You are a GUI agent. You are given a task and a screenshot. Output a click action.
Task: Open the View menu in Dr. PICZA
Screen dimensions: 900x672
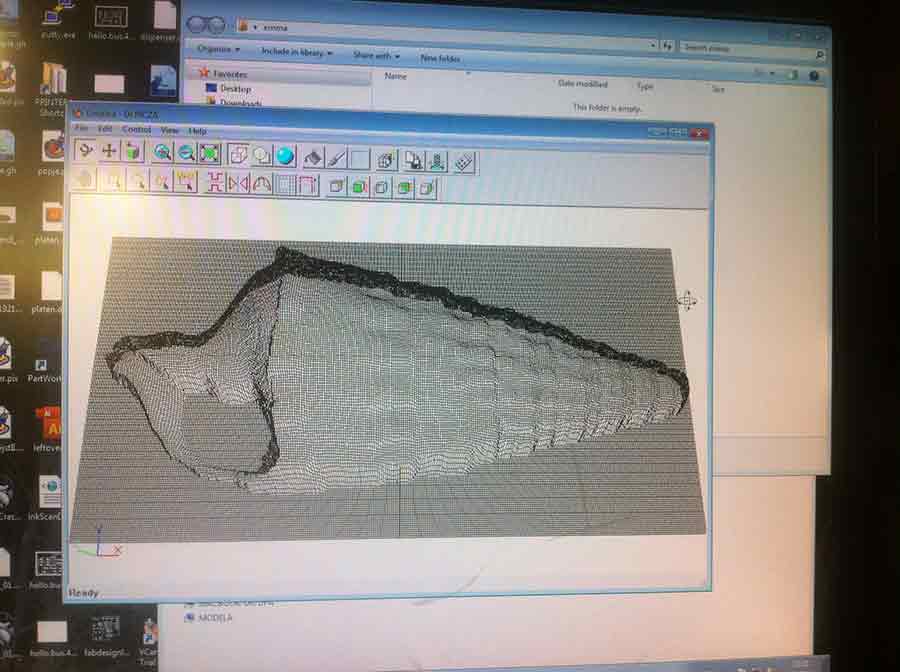[170, 130]
